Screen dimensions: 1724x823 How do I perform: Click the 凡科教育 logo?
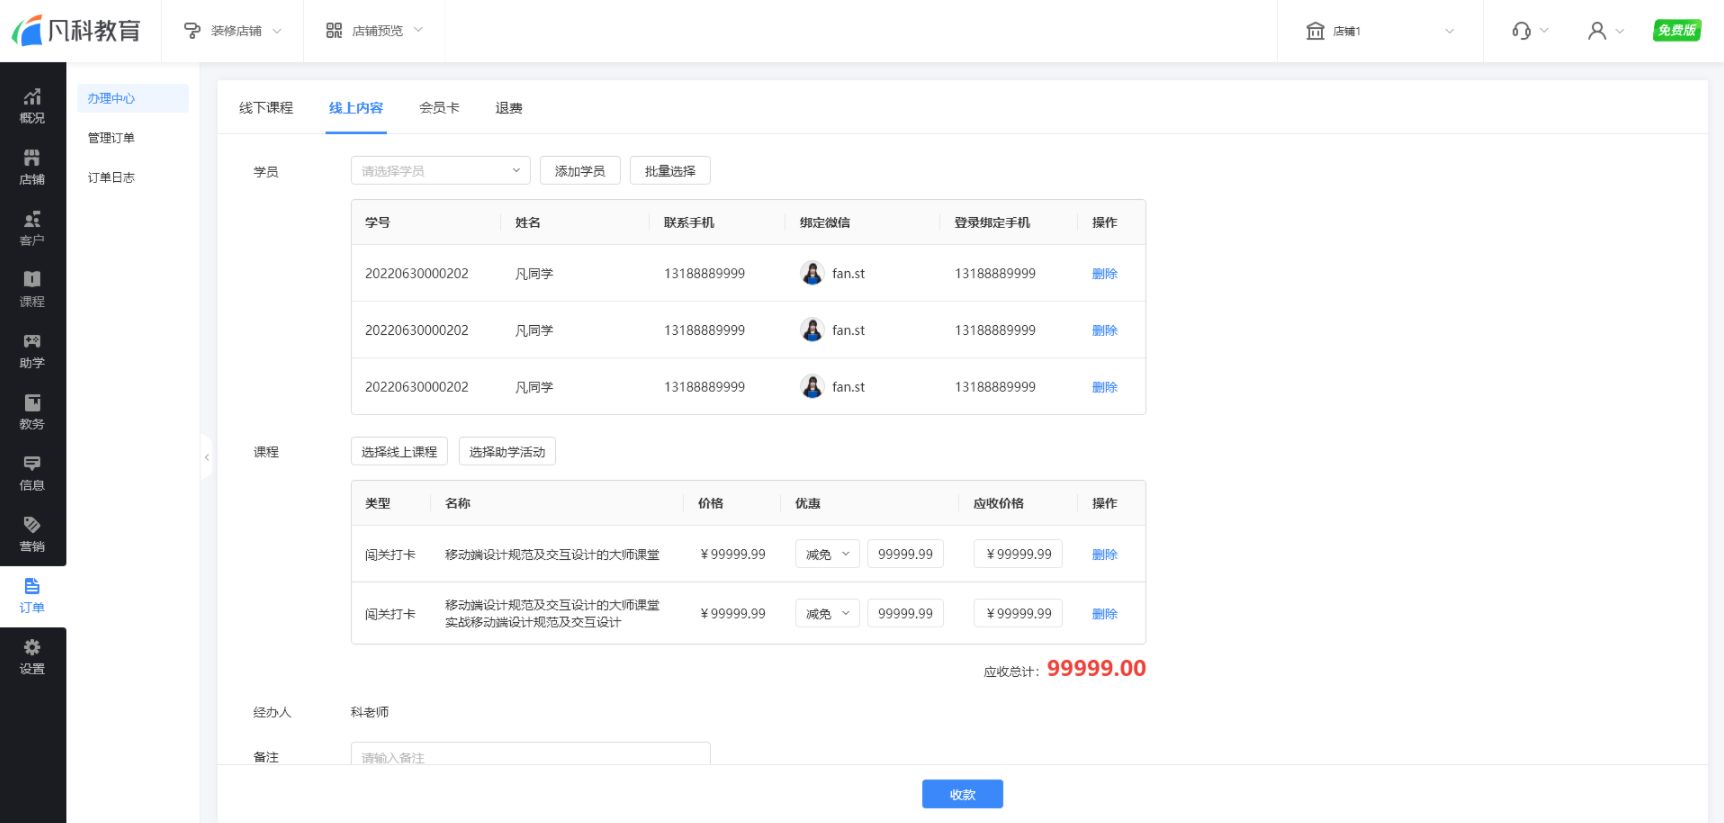76,30
